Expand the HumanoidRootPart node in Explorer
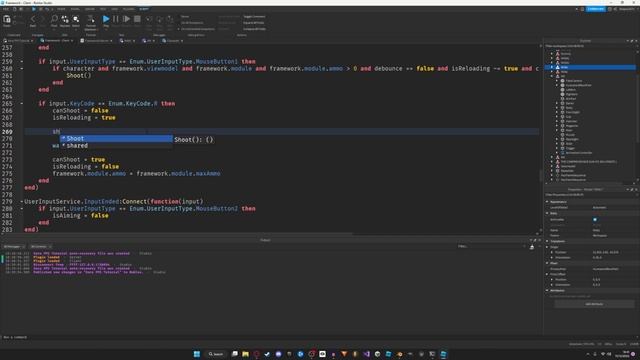Screen dimensions: 640x360 [x=557, y=85]
